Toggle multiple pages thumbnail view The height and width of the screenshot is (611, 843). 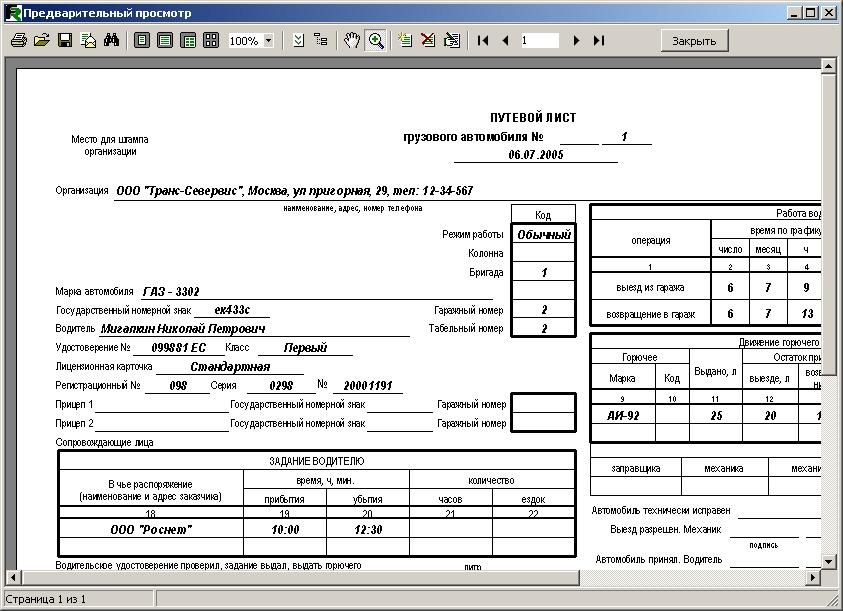pyautogui.click(x=211, y=40)
